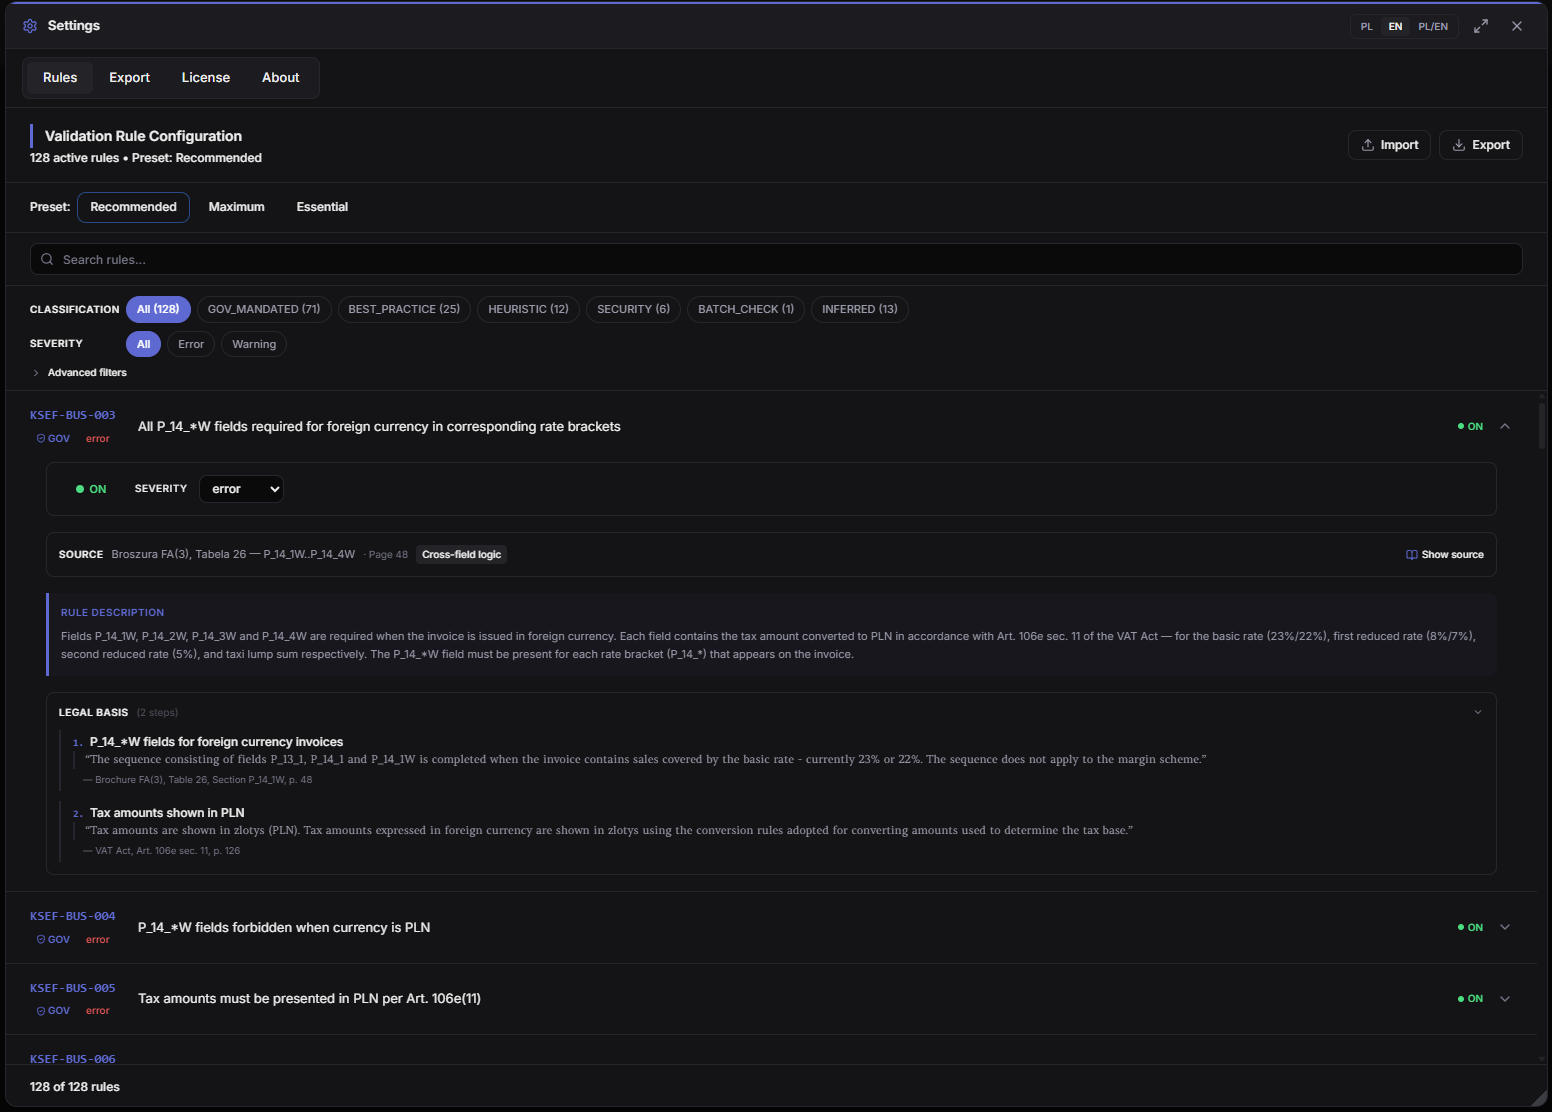Open the Export tab

(x=130, y=78)
